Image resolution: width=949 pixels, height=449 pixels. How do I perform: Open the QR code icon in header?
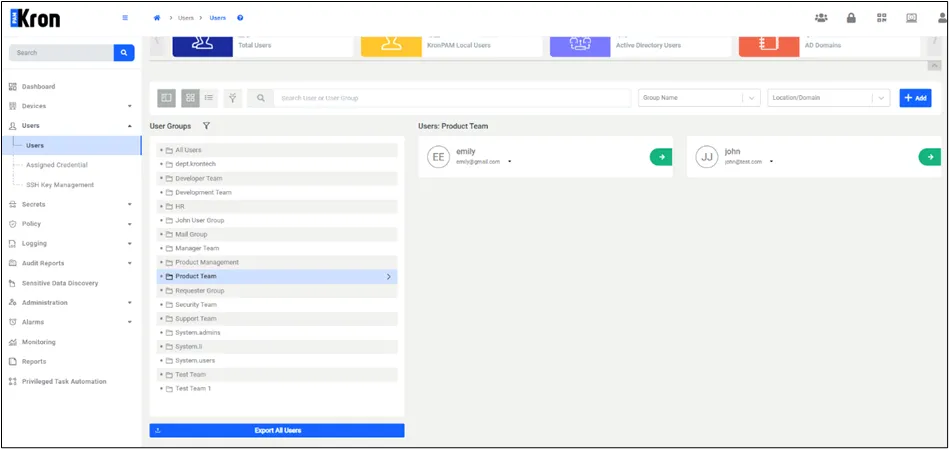(882, 18)
